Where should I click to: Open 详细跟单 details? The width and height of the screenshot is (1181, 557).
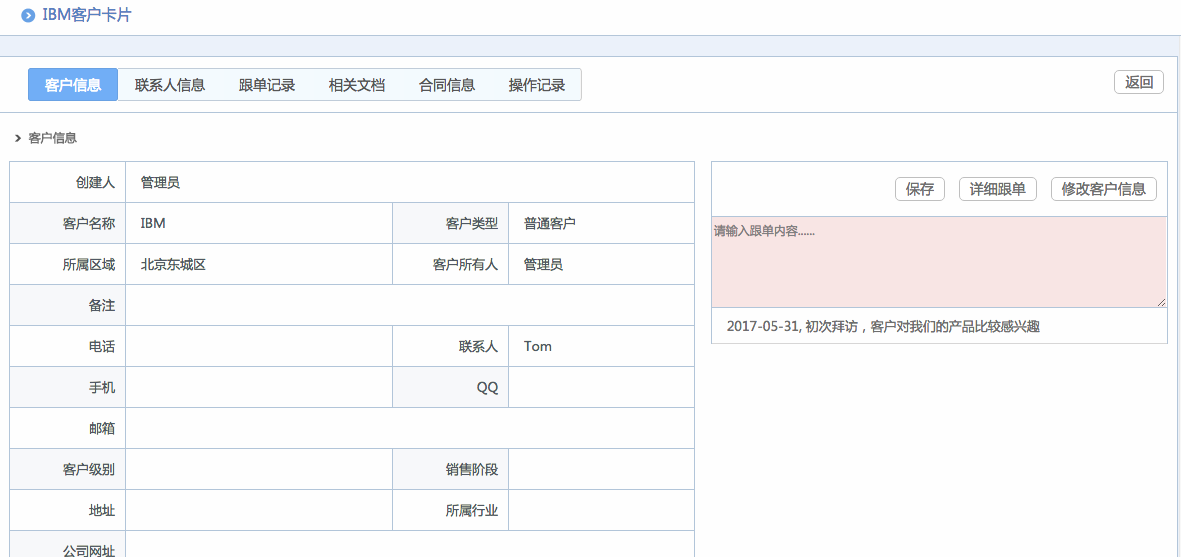point(997,189)
